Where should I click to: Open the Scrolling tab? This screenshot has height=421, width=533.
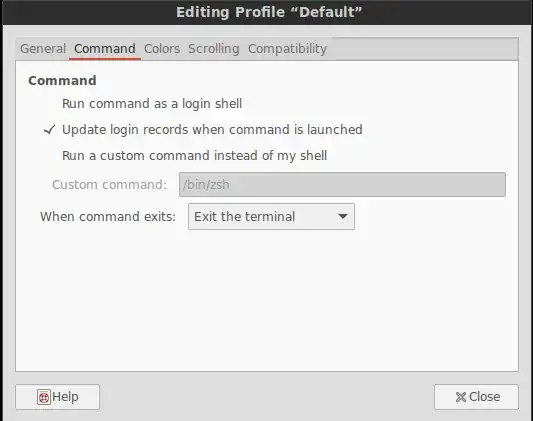214,49
